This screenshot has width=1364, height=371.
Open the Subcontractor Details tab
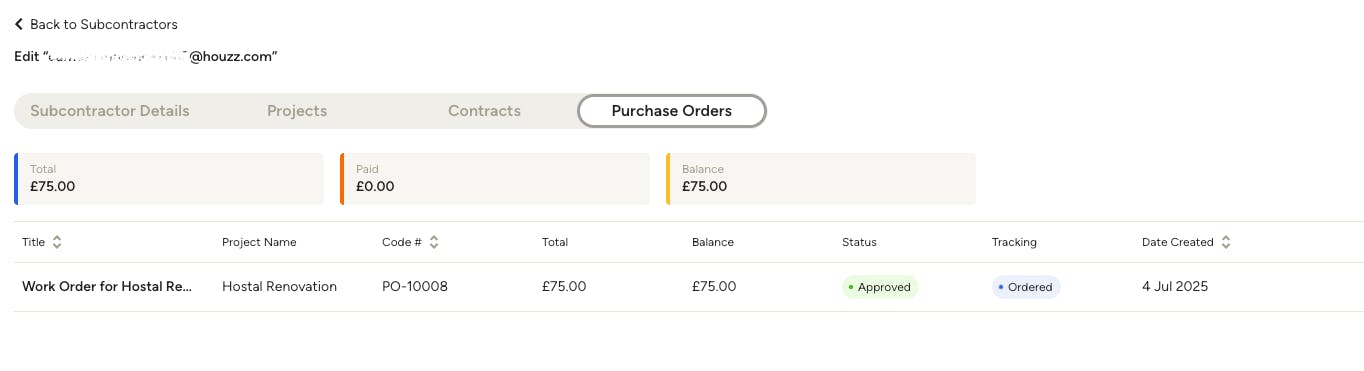(110, 111)
